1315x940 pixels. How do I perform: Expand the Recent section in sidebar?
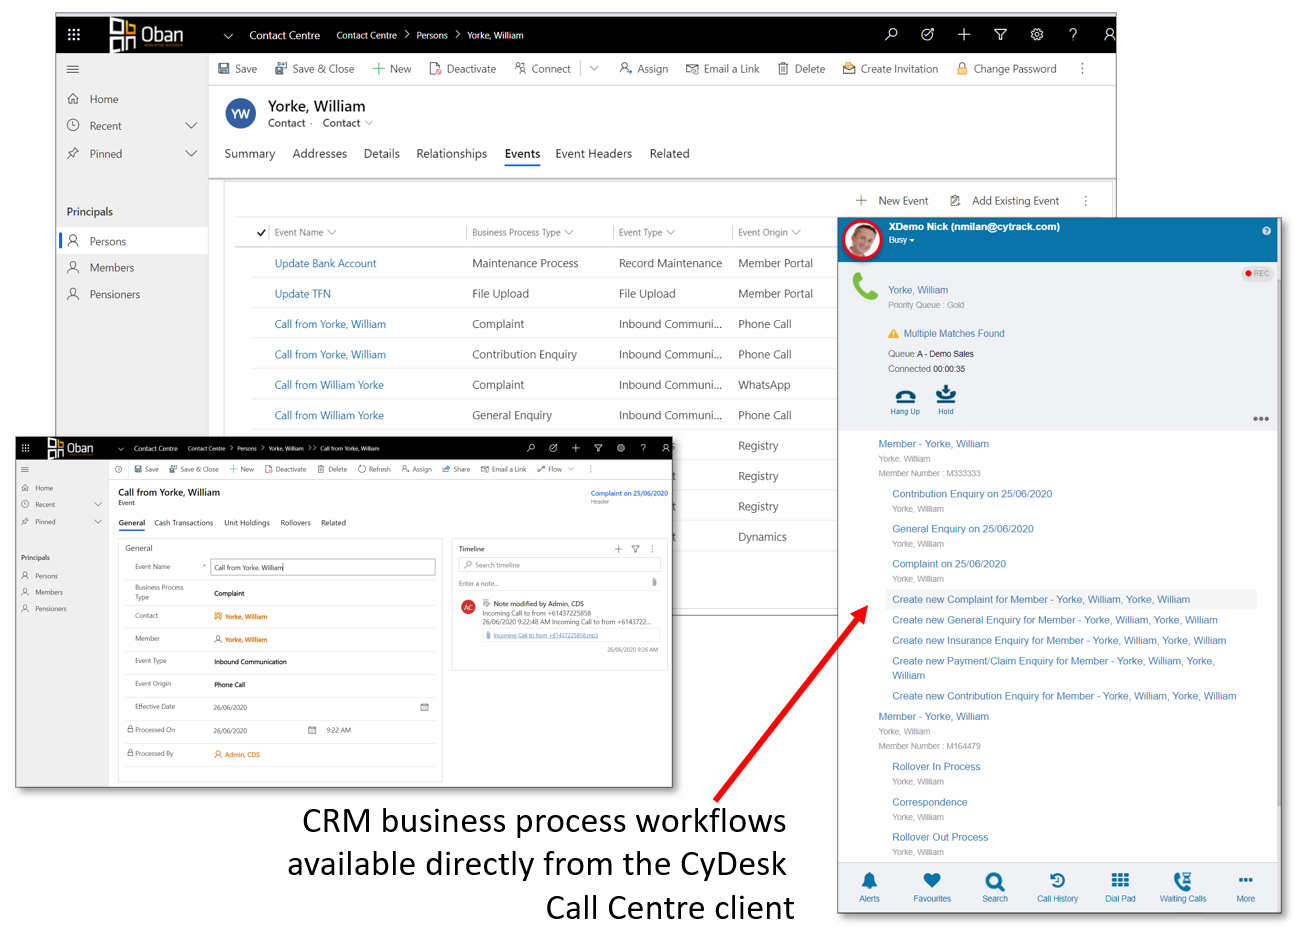point(191,126)
